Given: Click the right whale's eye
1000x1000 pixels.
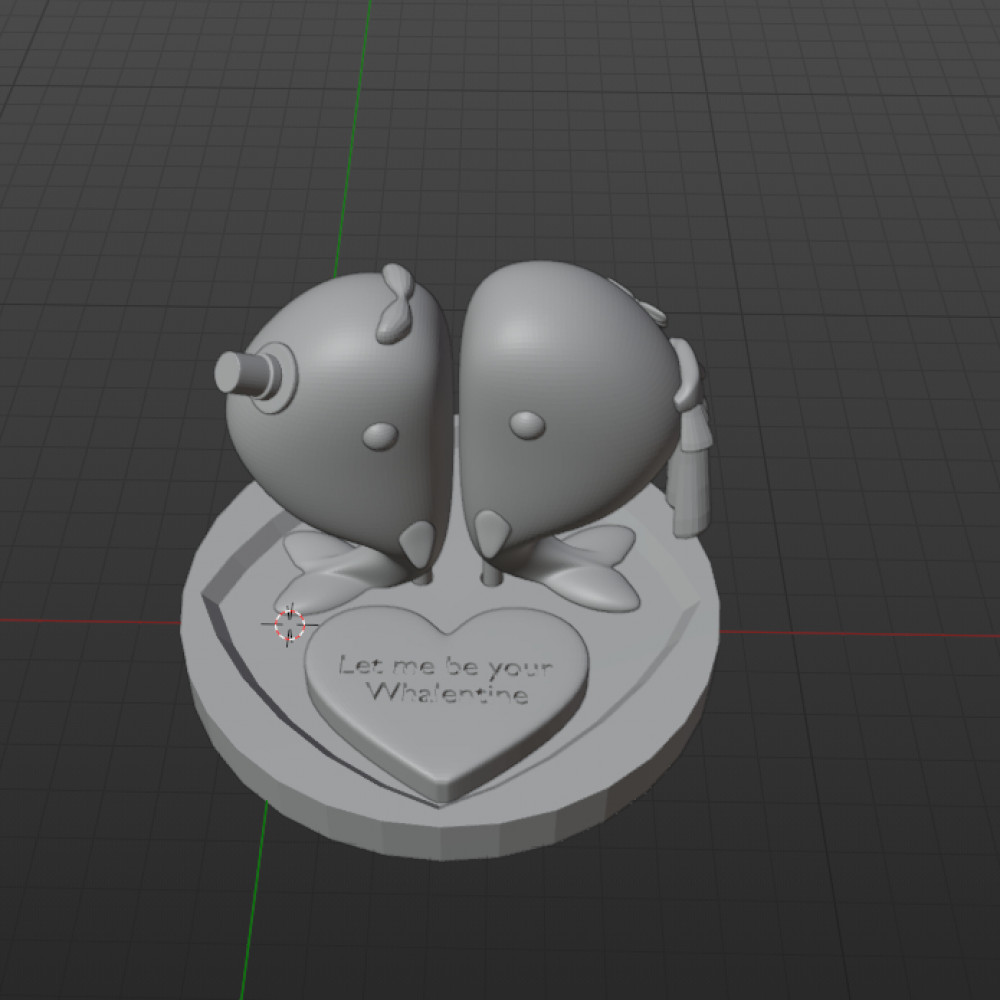Looking at the screenshot, I should tap(527, 425).
